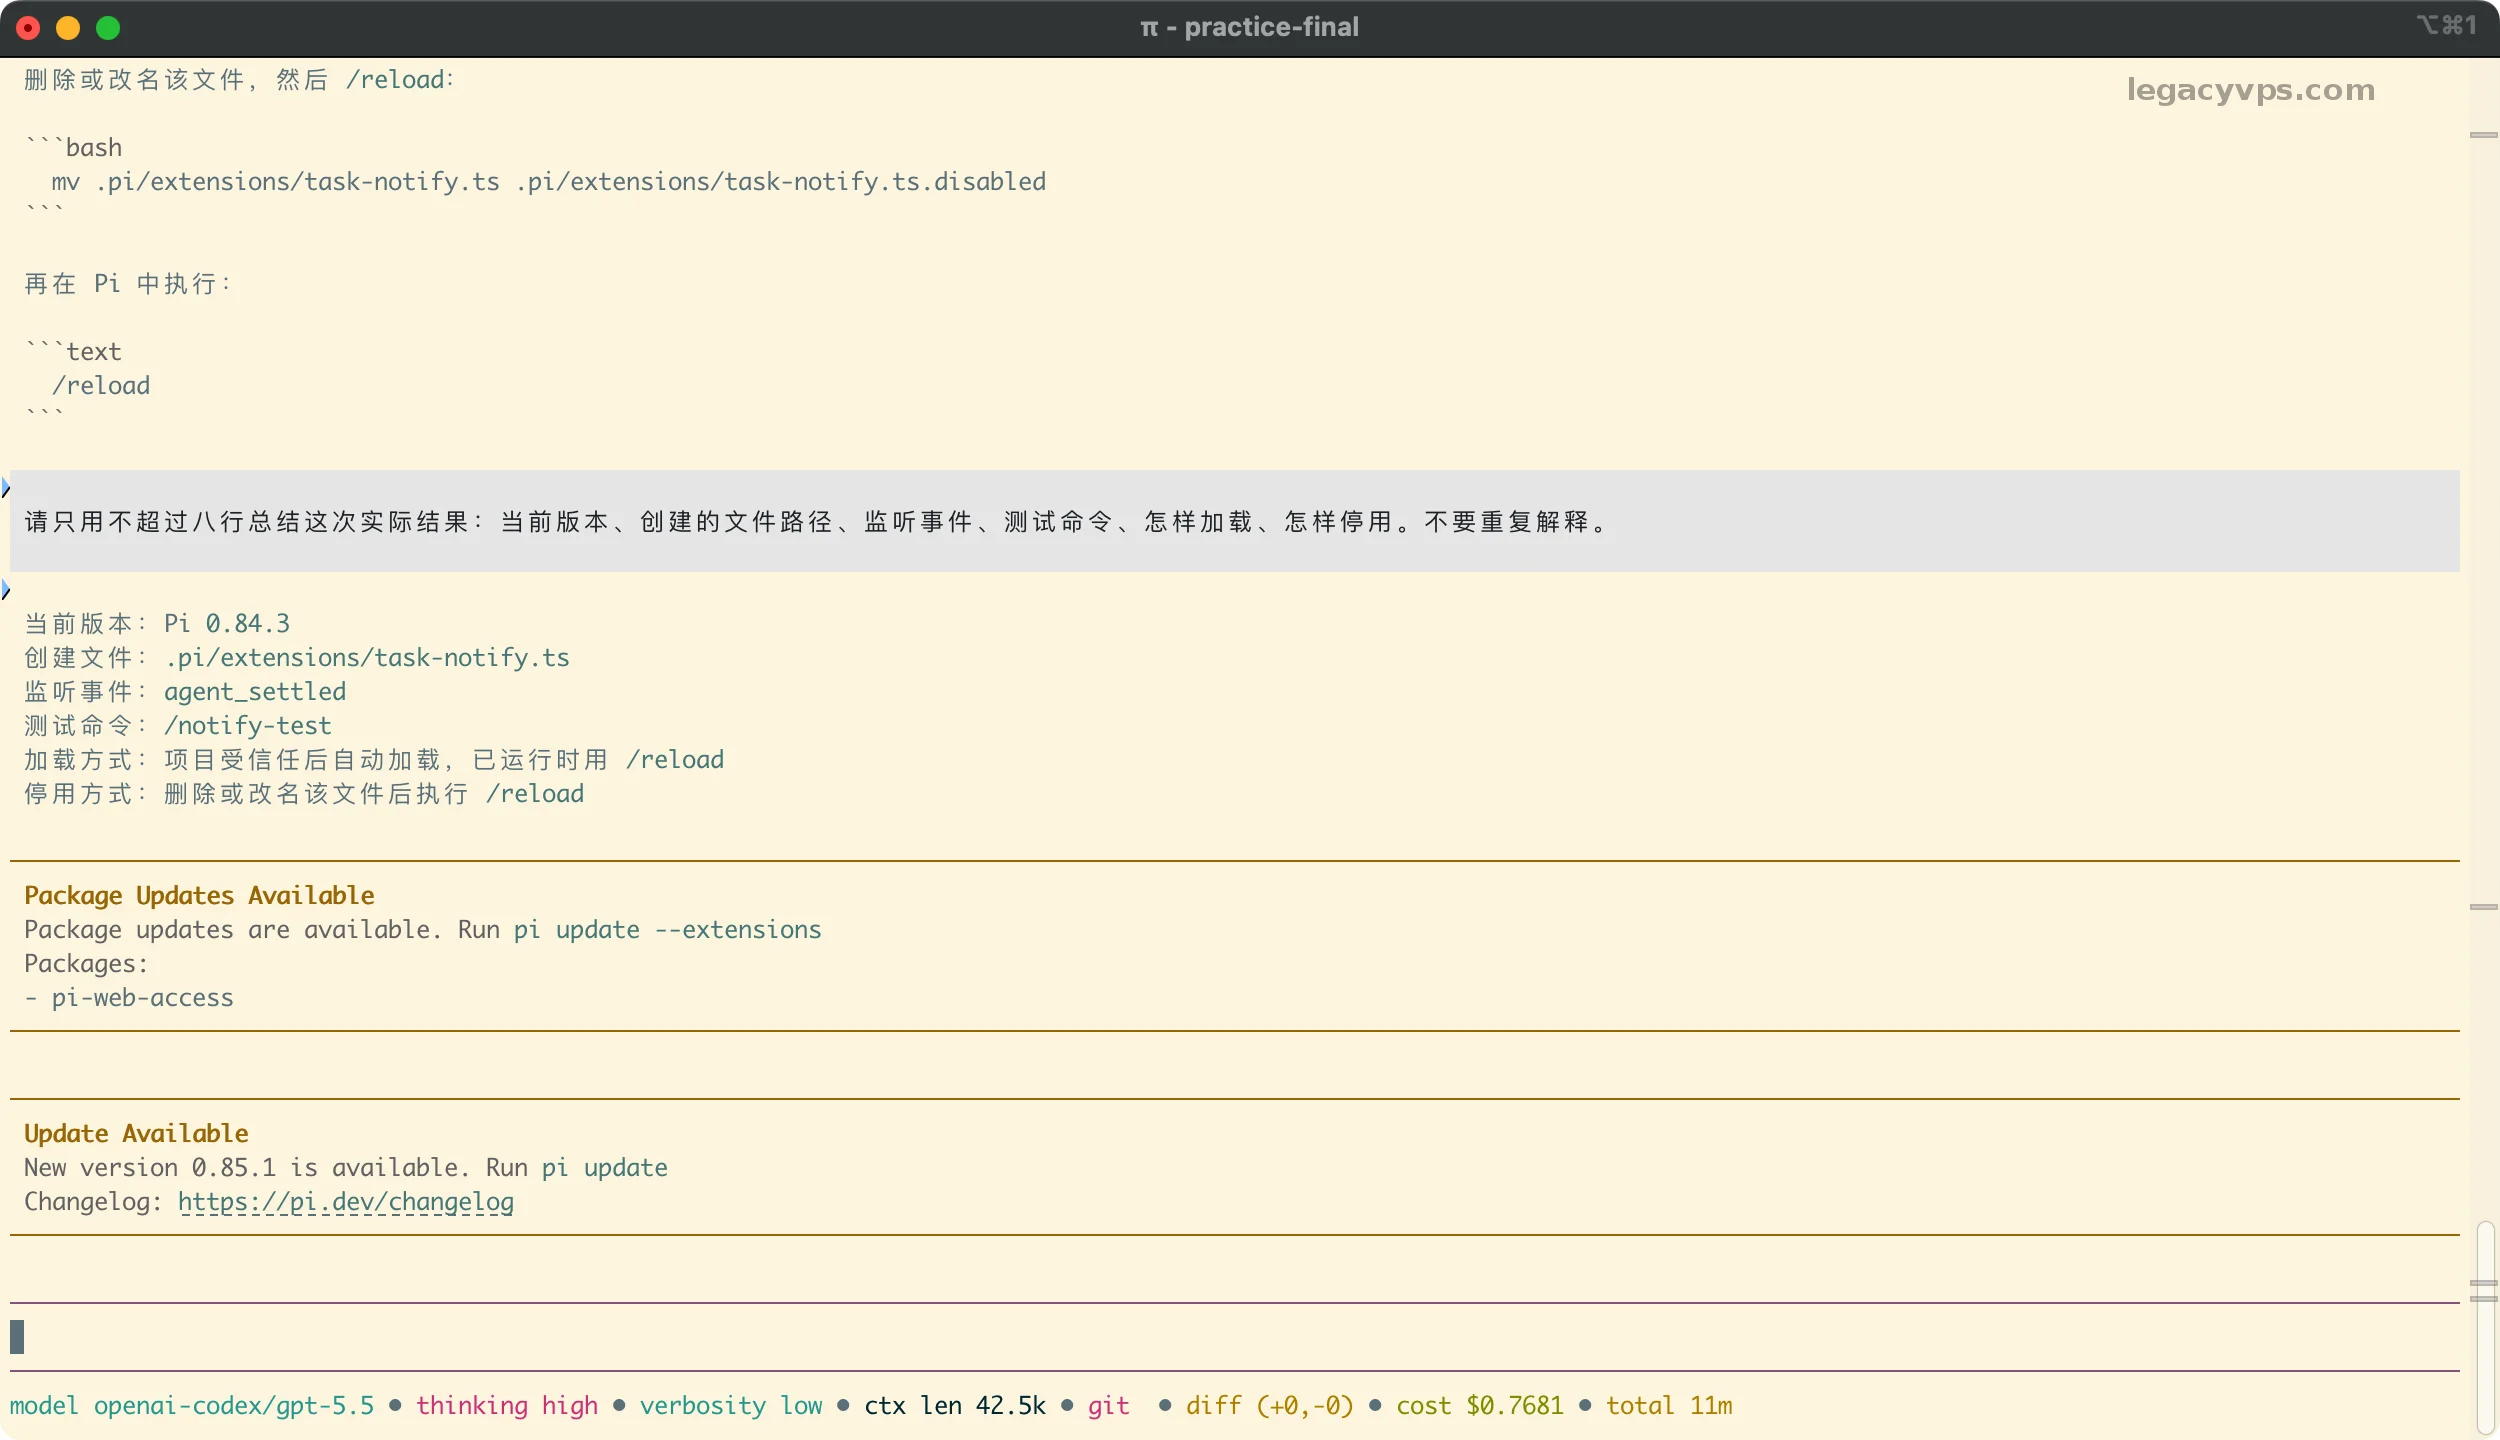Image resolution: width=2500 pixels, height=1440 pixels.
Task: Click the window title "π - practice-final"
Action: (x=1250, y=27)
